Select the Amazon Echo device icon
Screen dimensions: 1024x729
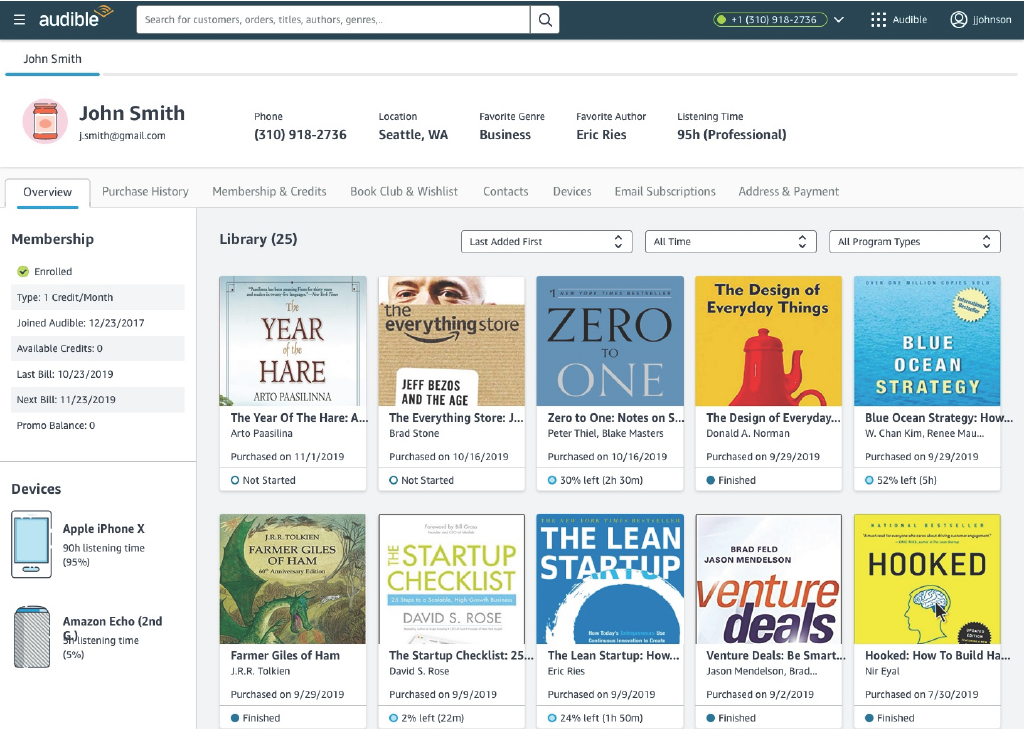pos(31,636)
